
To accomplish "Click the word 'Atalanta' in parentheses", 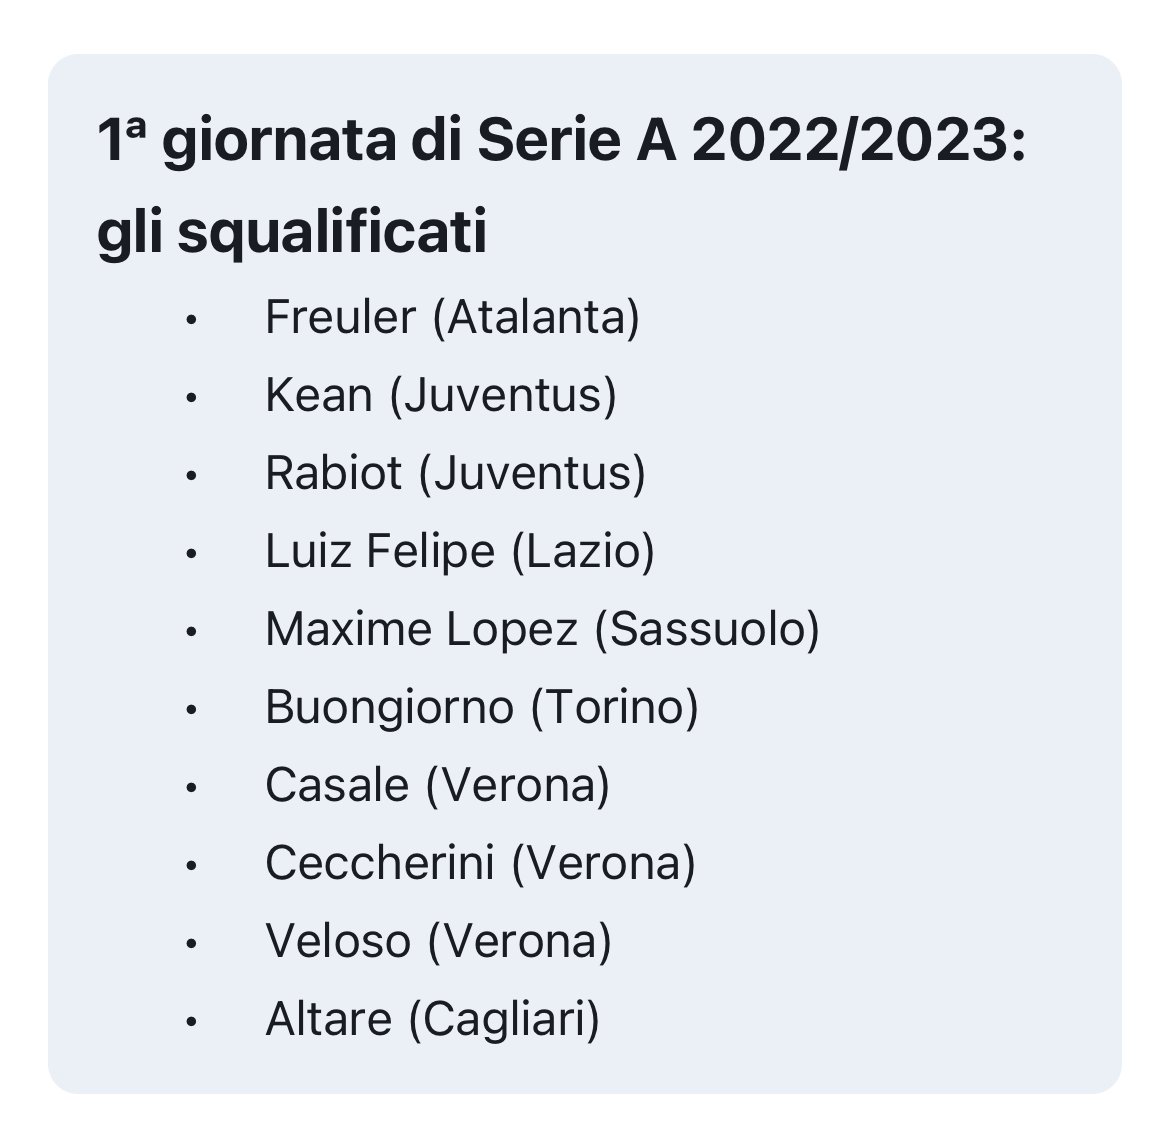I will pos(536,318).
